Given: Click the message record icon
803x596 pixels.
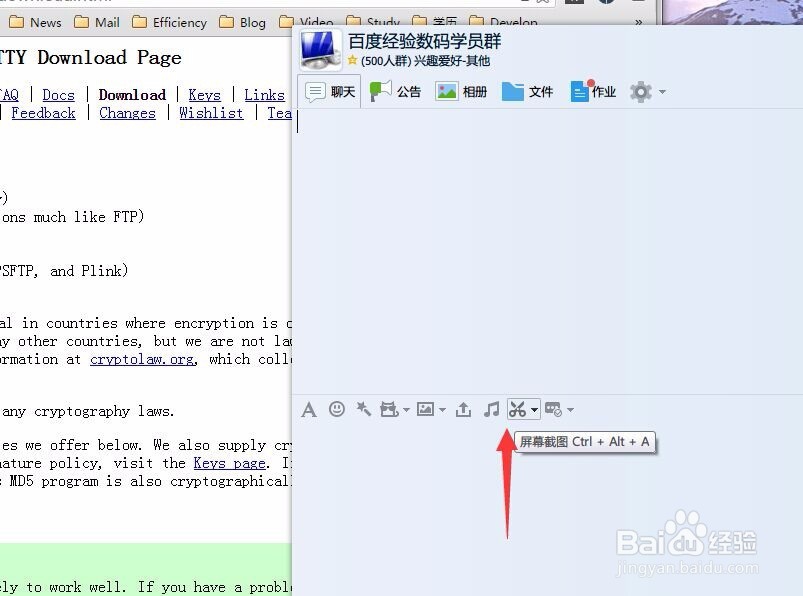Looking at the screenshot, I should [x=553, y=410].
